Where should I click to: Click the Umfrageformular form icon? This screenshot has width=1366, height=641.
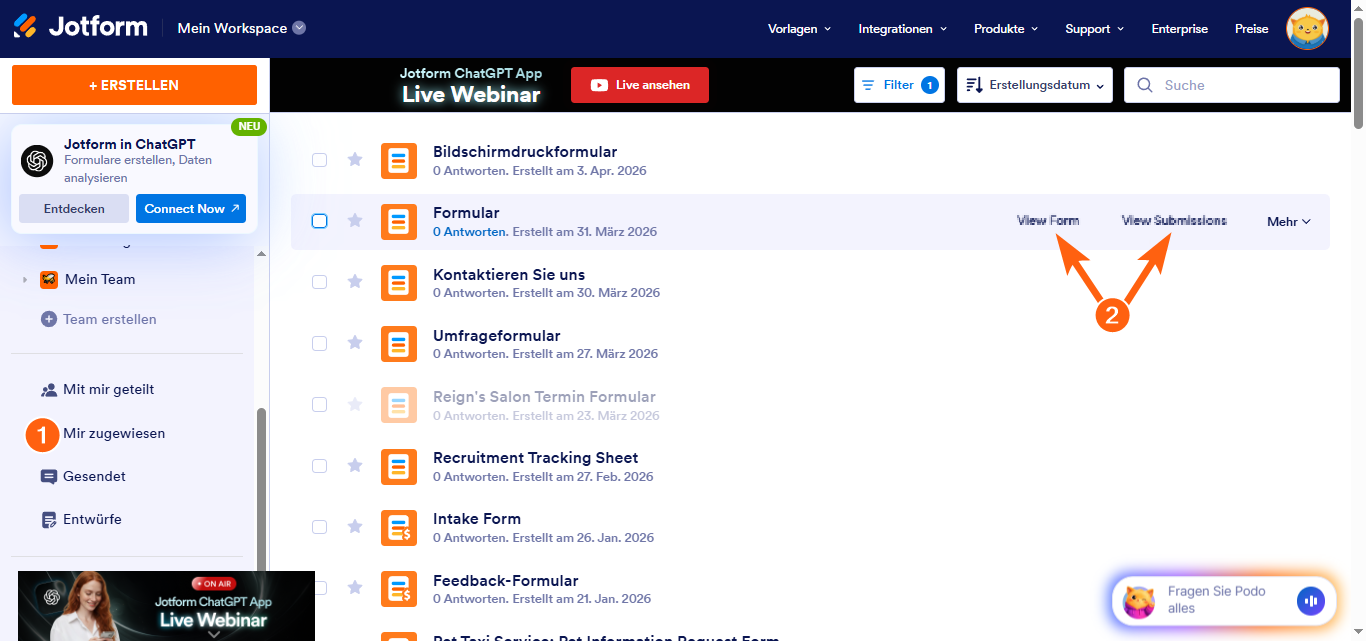click(x=399, y=344)
